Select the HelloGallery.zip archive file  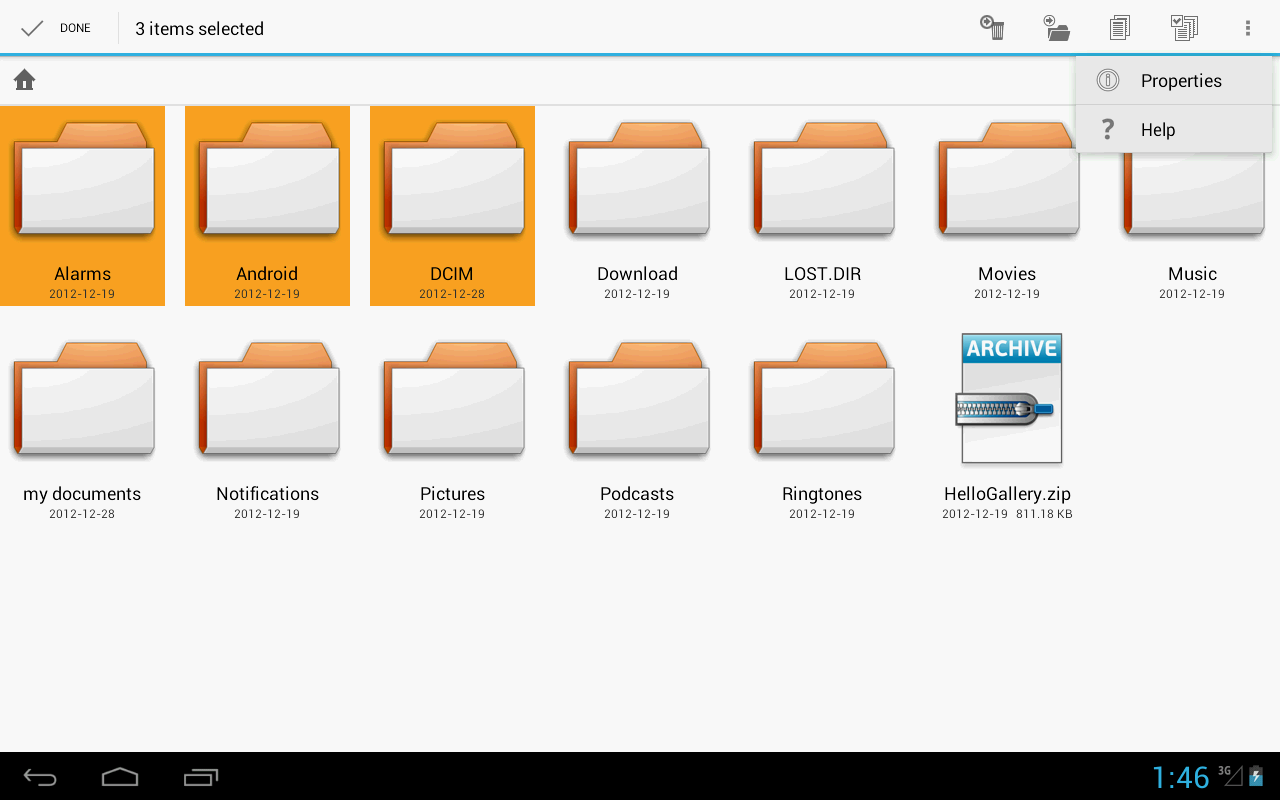(1007, 426)
